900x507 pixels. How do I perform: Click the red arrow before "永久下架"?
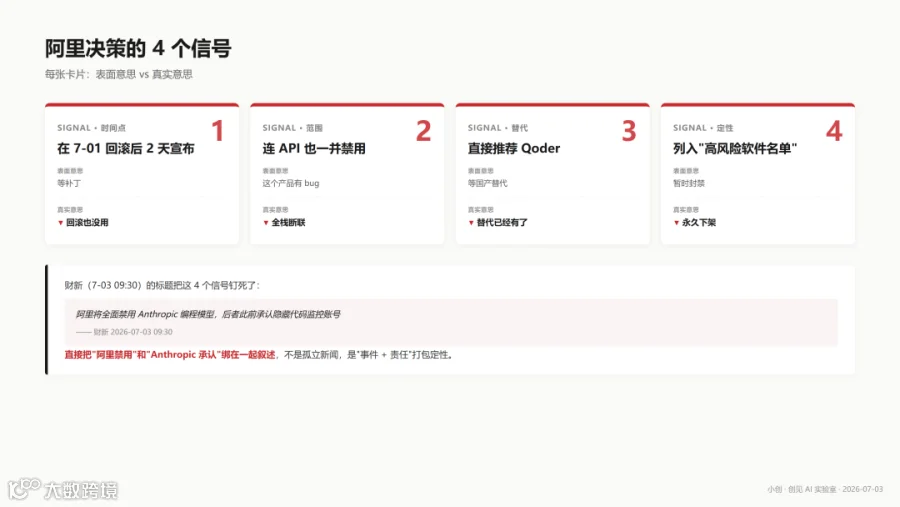pyautogui.click(x=676, y=222)
